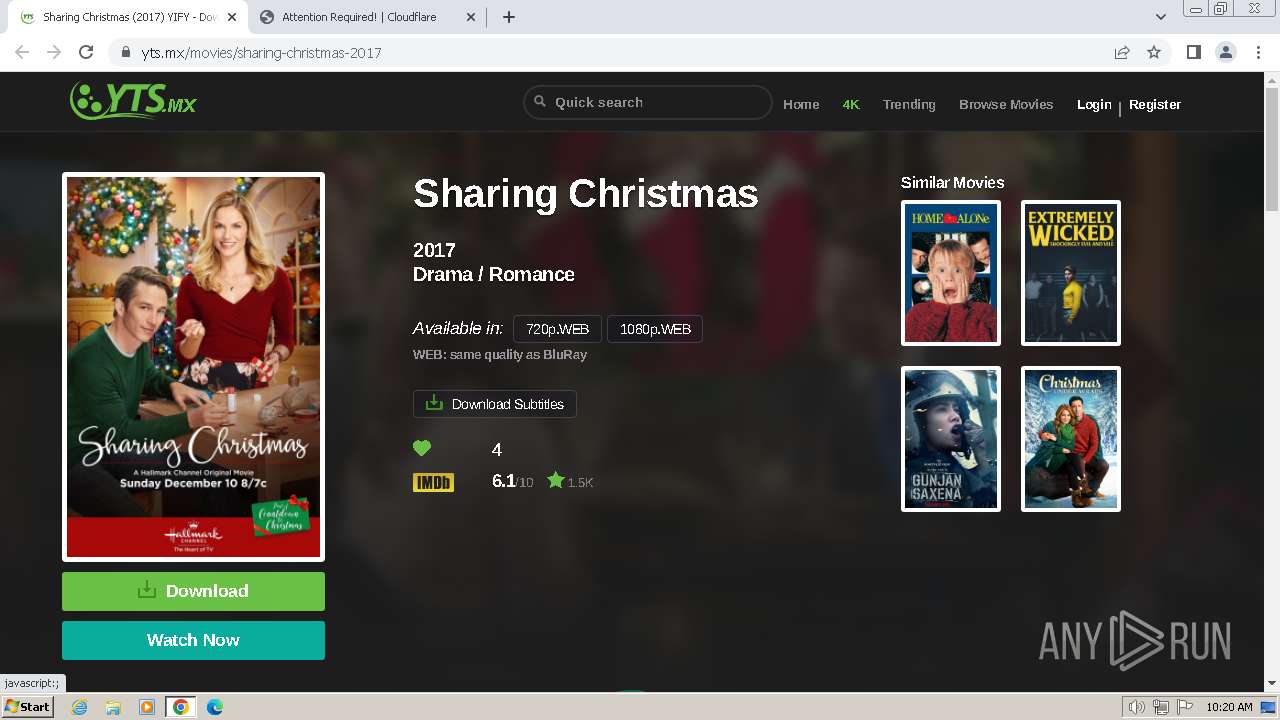Image resolution: width=1280 pixels, height=720 pixels.
Task: Click the Share this page icon
Action: (x=1122, y=52)
